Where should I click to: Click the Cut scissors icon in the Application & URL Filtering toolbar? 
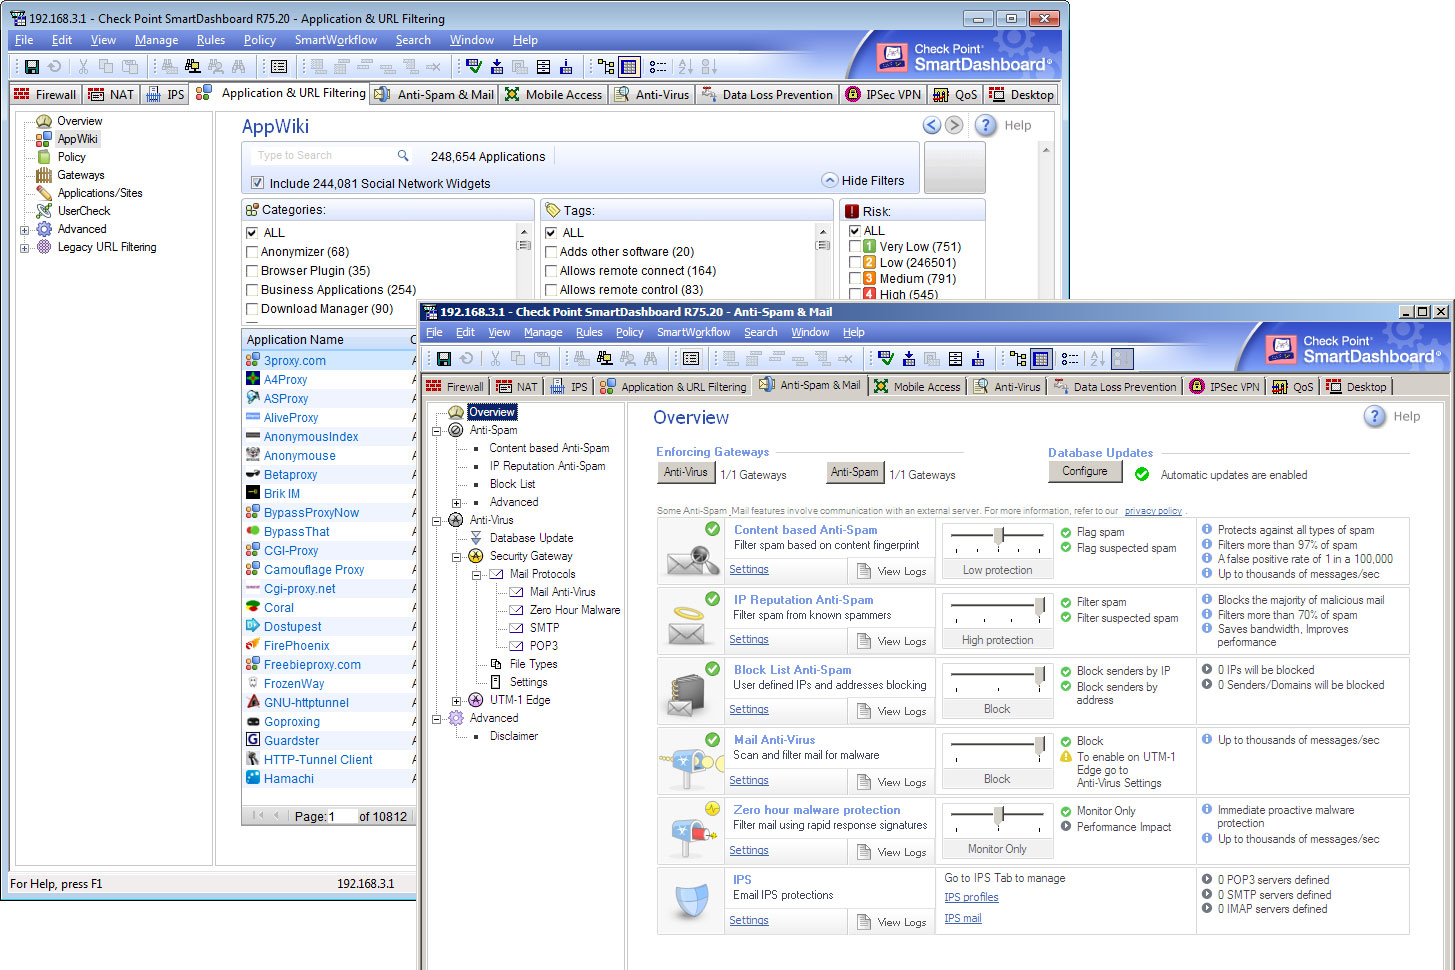83,67
